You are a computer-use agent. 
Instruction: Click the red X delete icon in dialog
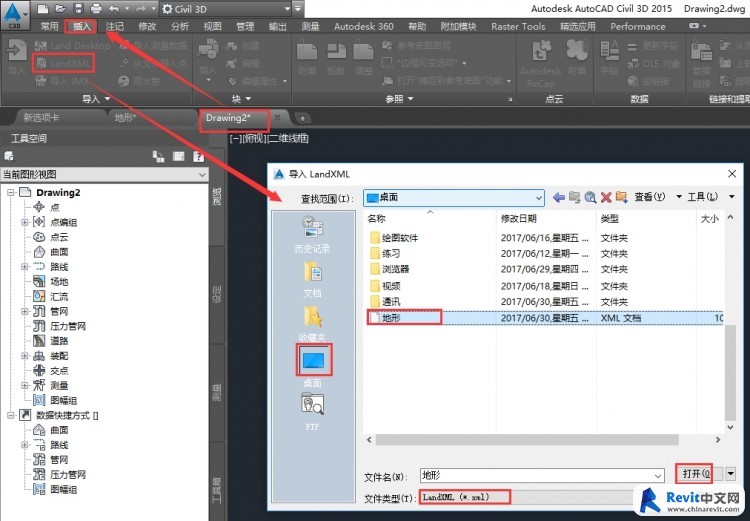coord(606,197)
